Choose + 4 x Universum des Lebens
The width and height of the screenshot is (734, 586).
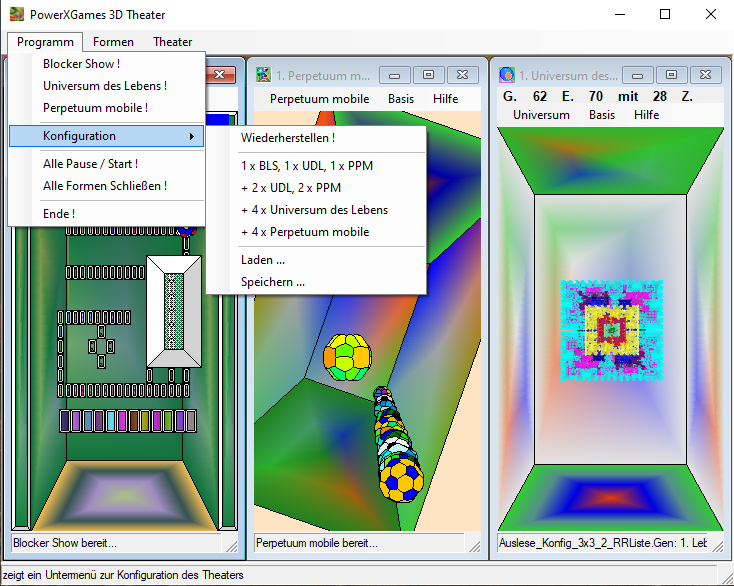pyautogui.click(x=316, y=210)
